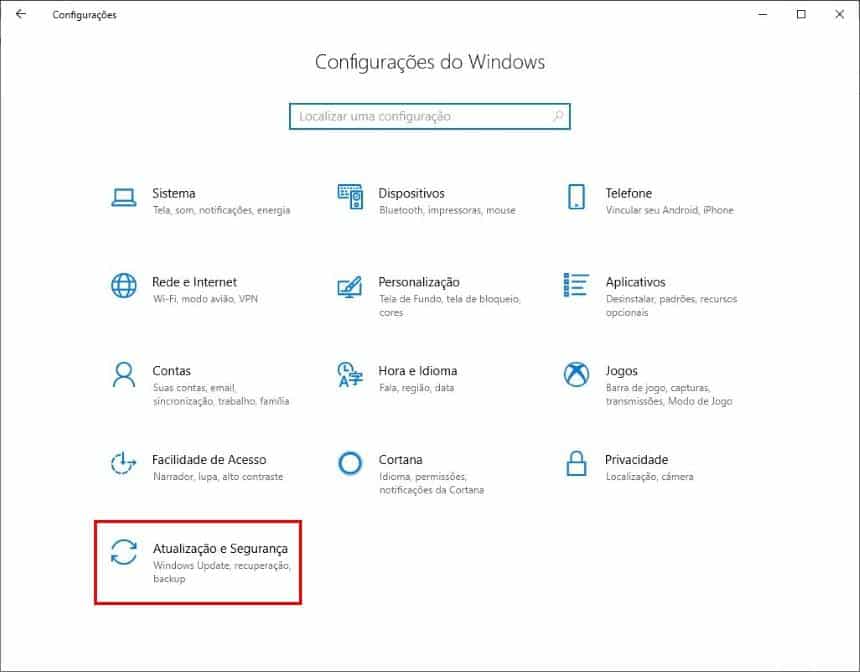
Task: Click the 'Configurações' window title text
Action: point(84,15)
